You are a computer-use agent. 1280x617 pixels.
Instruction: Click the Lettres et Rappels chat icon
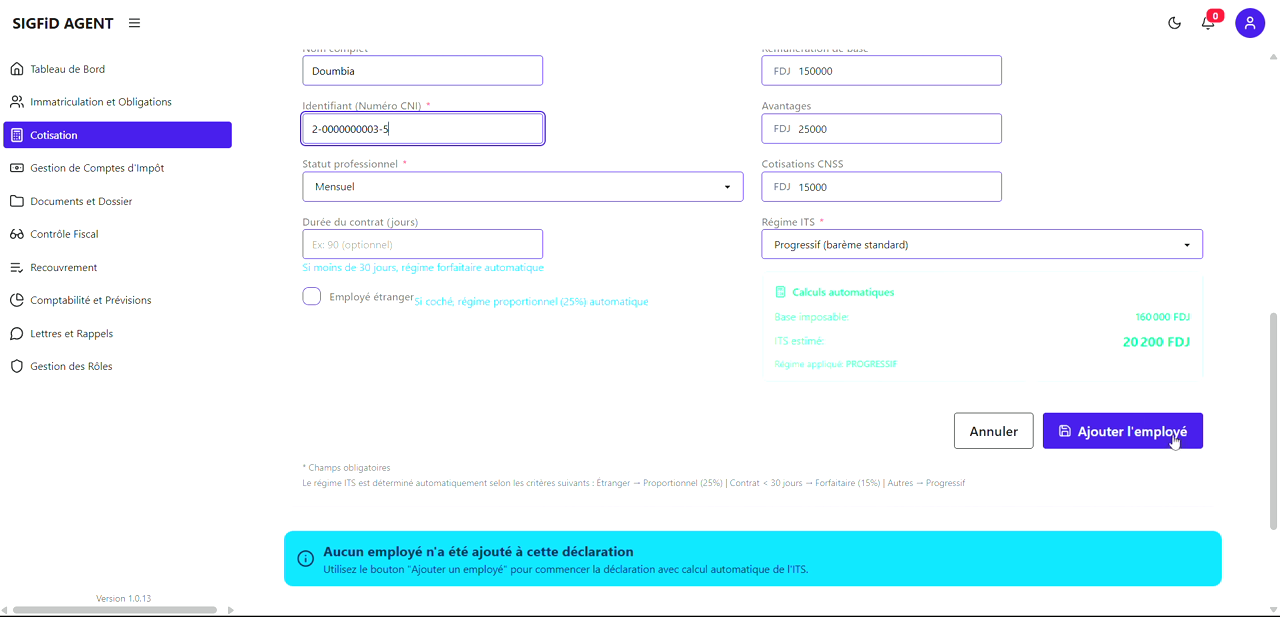point(17,333)
